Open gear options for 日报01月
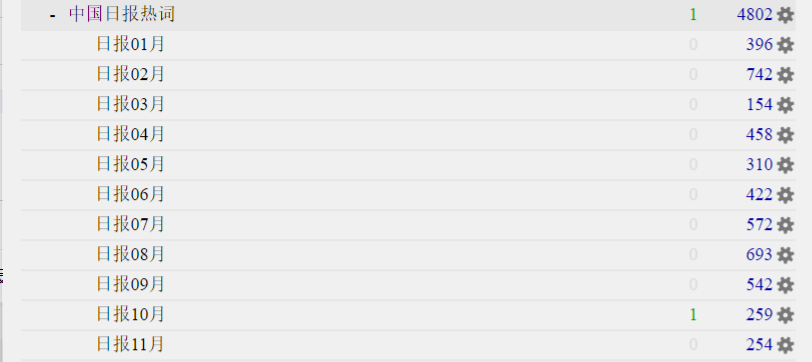 coord(786,45)
